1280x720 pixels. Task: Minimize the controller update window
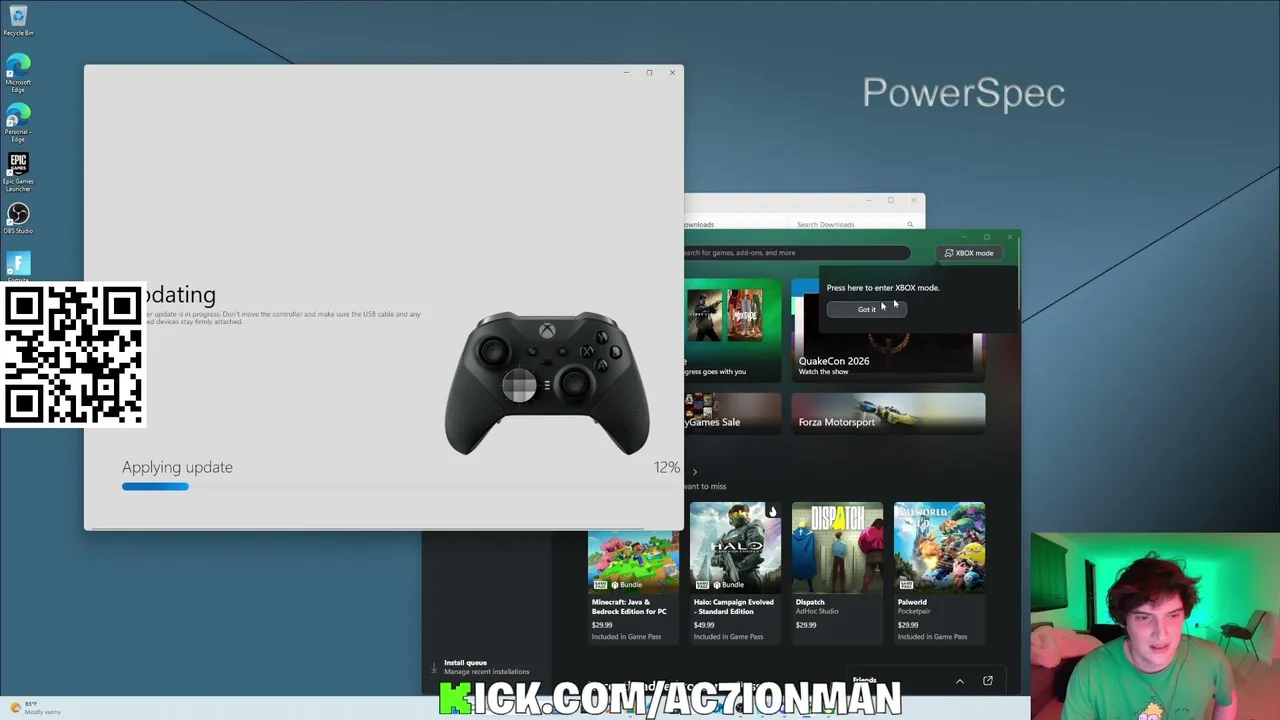(626, 72)
